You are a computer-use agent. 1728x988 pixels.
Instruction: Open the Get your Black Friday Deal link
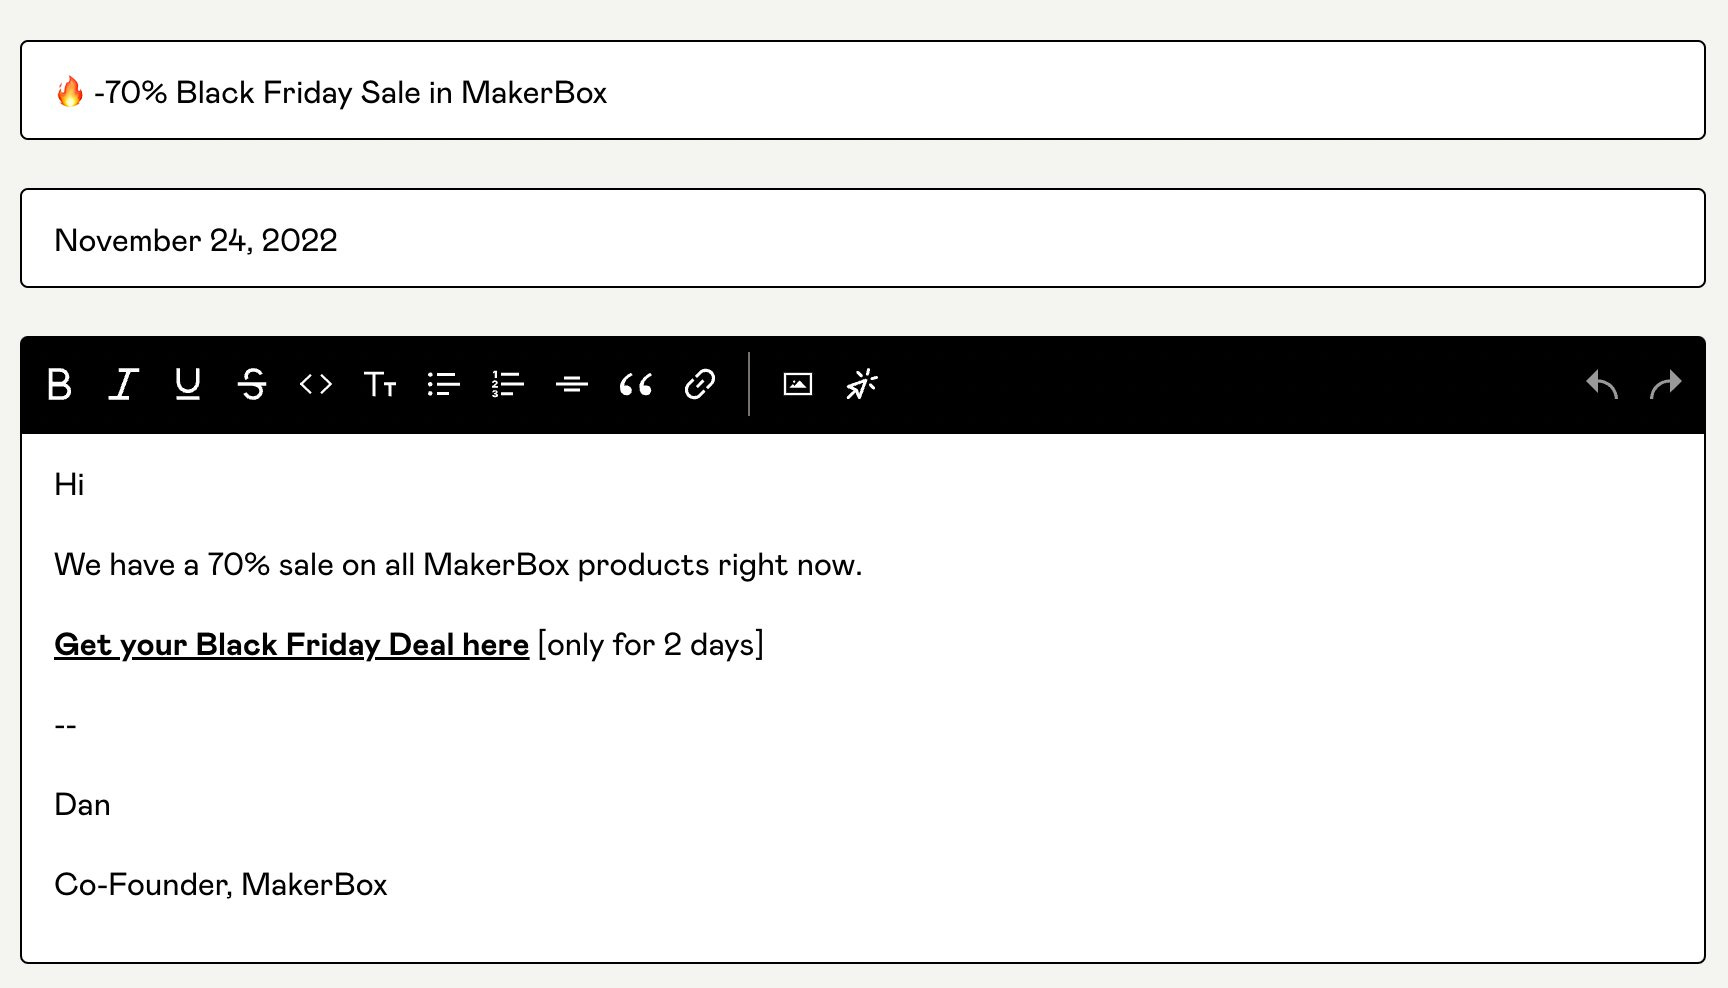(x=291, y=645)
